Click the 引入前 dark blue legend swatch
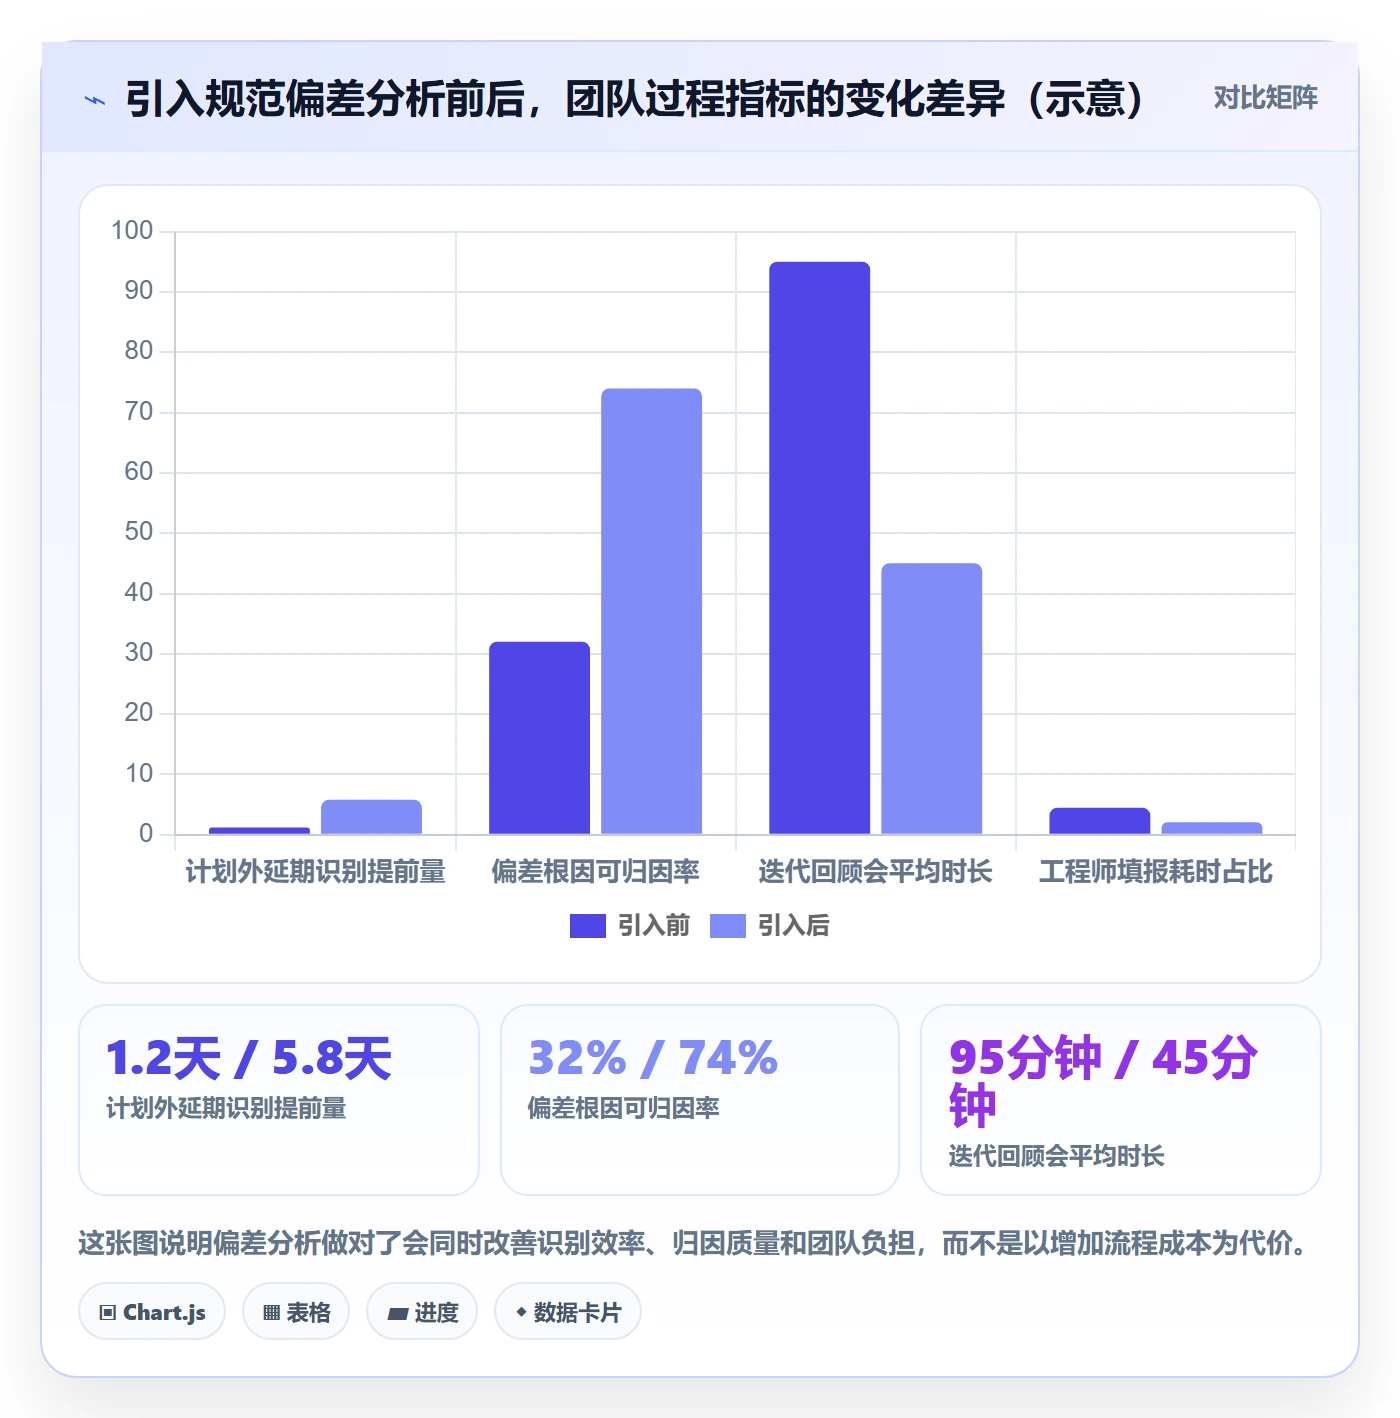This screenshot has height=1418, width=1400. [588, 926]
